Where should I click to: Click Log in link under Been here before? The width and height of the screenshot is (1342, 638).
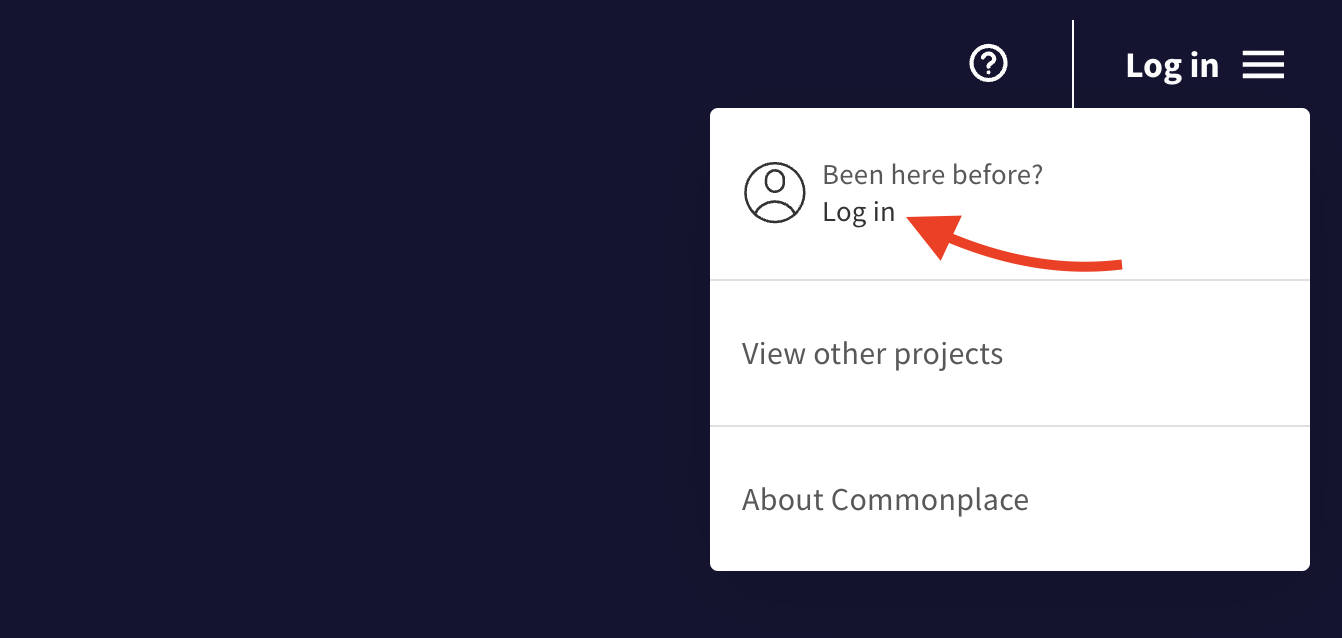[x=858, y=212]
